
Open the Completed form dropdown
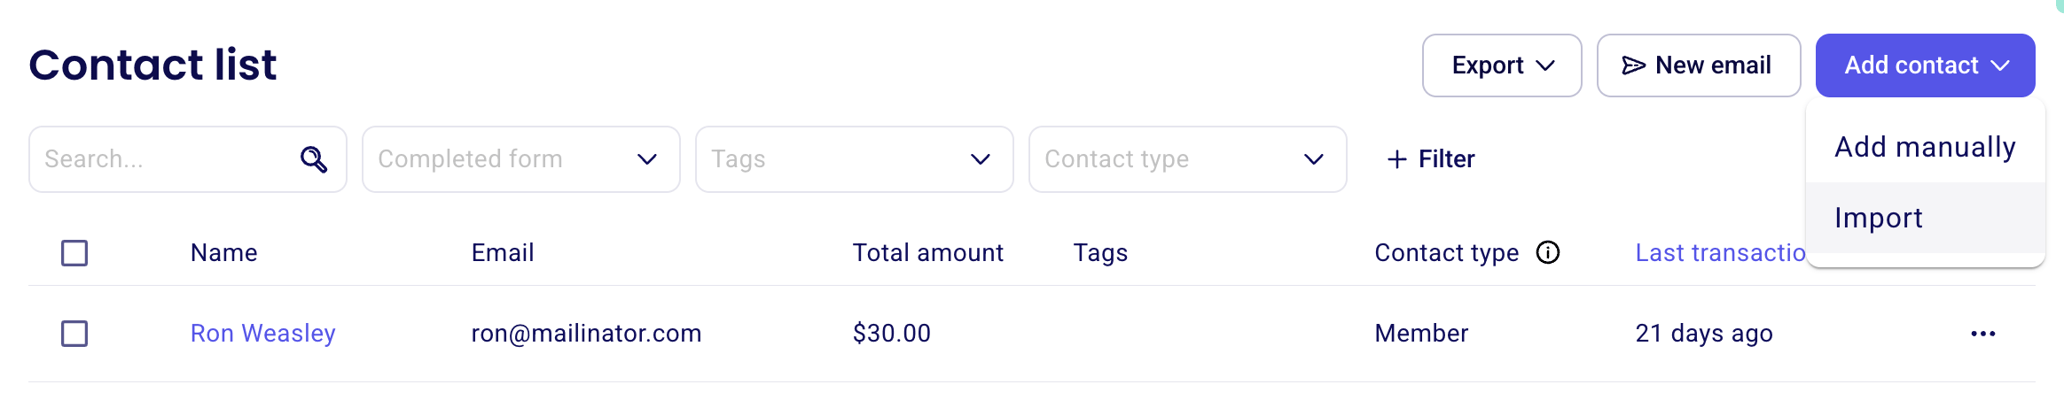[520, 159]
